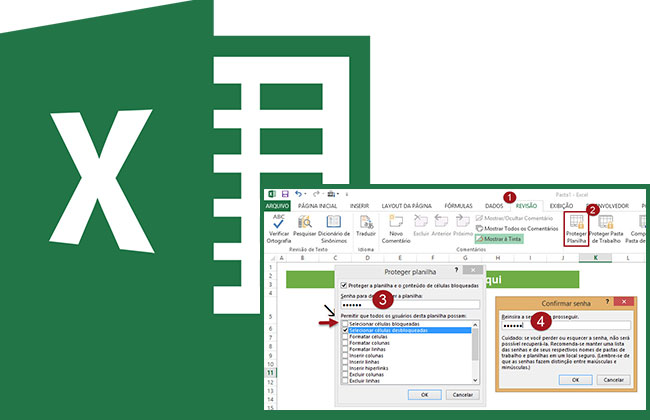Click the permissions list scrollbar thumb
This screenshot has height=420, width=650.
pyautogui.click(x=475, y=344)
